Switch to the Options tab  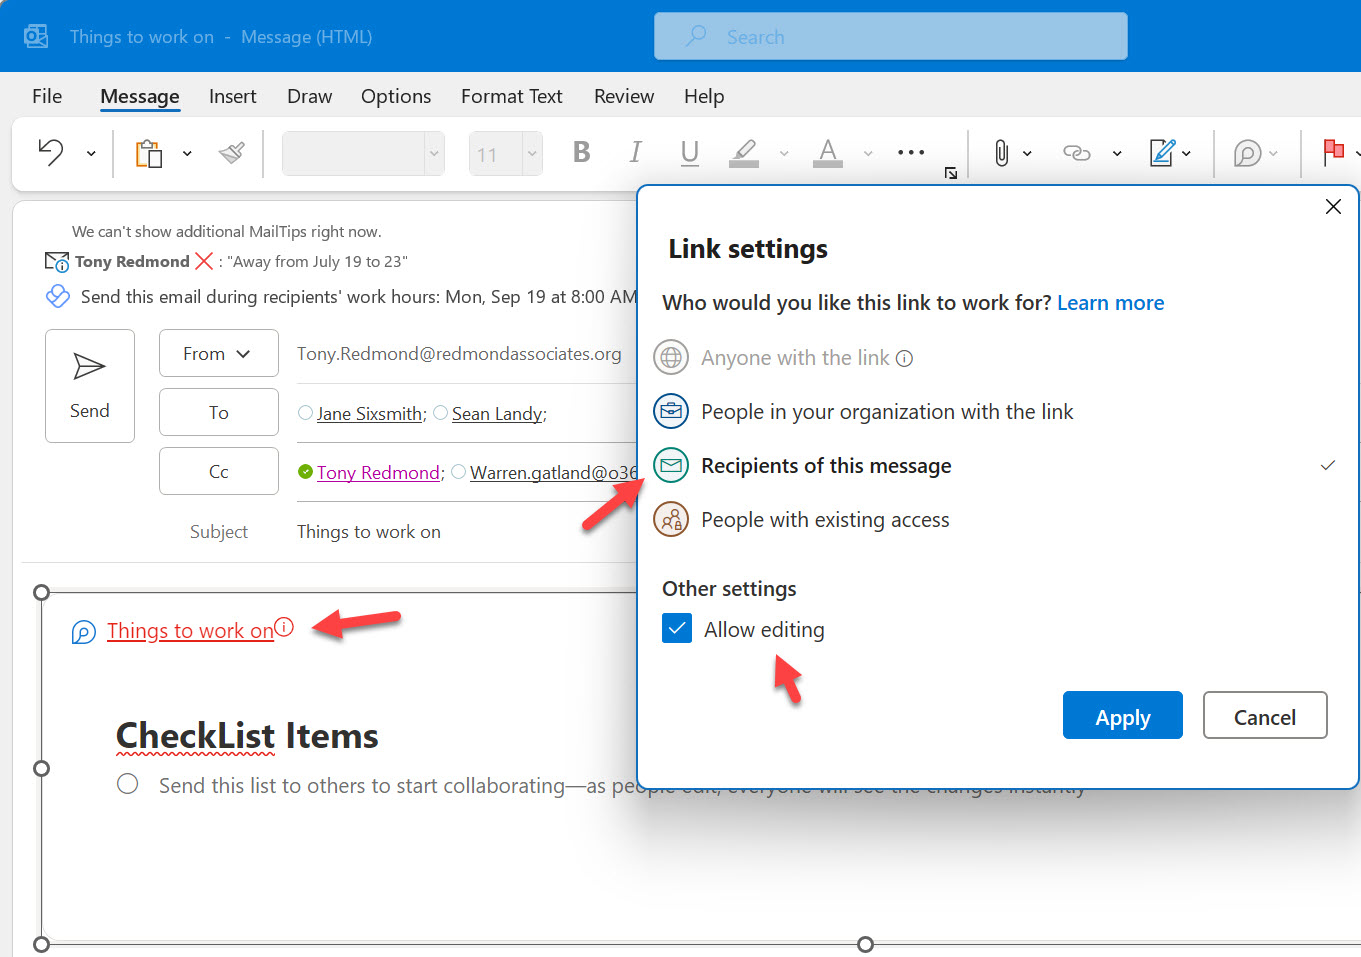[396, 96]
